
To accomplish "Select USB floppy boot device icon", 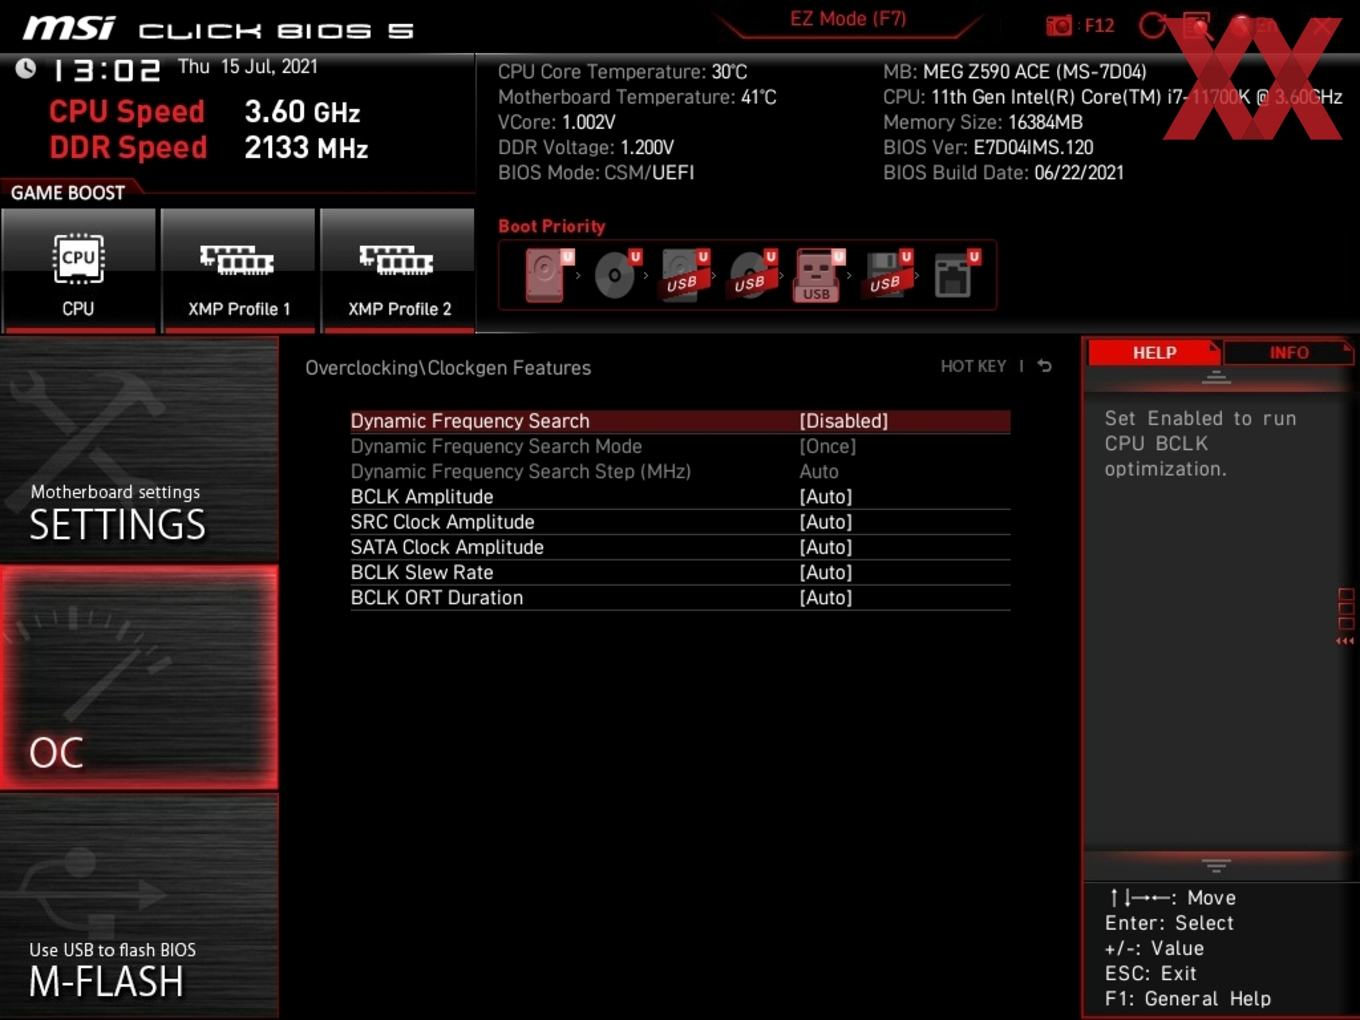I will pyautogui.click(x=887, y=275).
